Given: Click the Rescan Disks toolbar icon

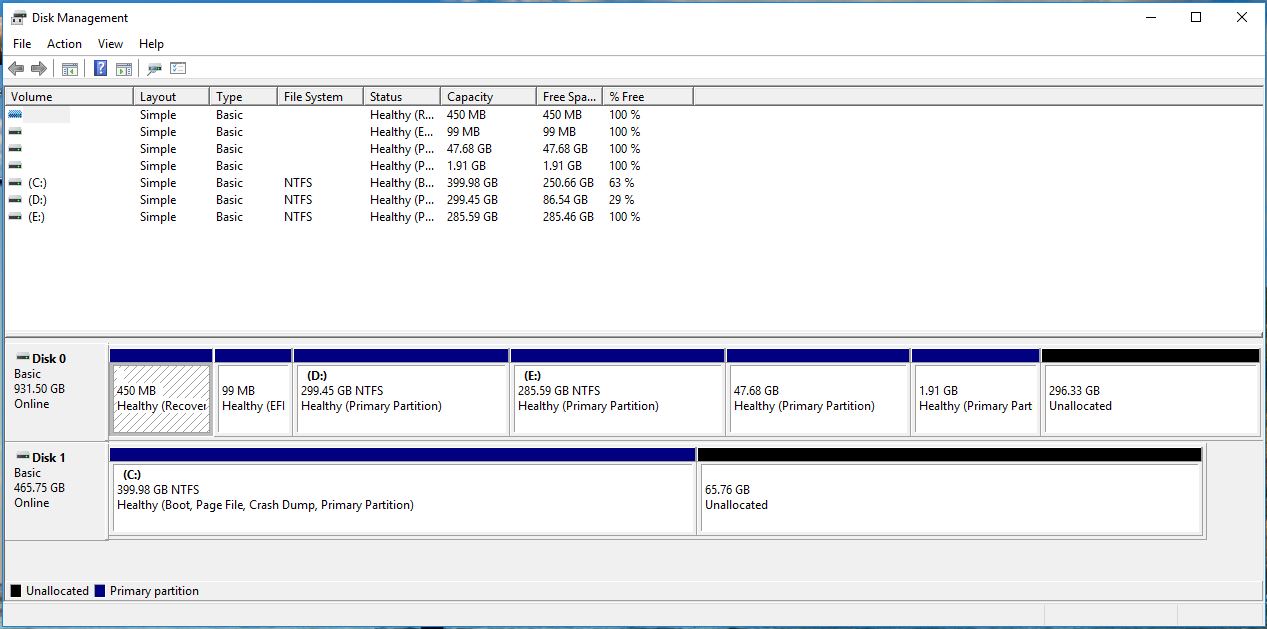Looking at the screenshot, I should [154, 69].
